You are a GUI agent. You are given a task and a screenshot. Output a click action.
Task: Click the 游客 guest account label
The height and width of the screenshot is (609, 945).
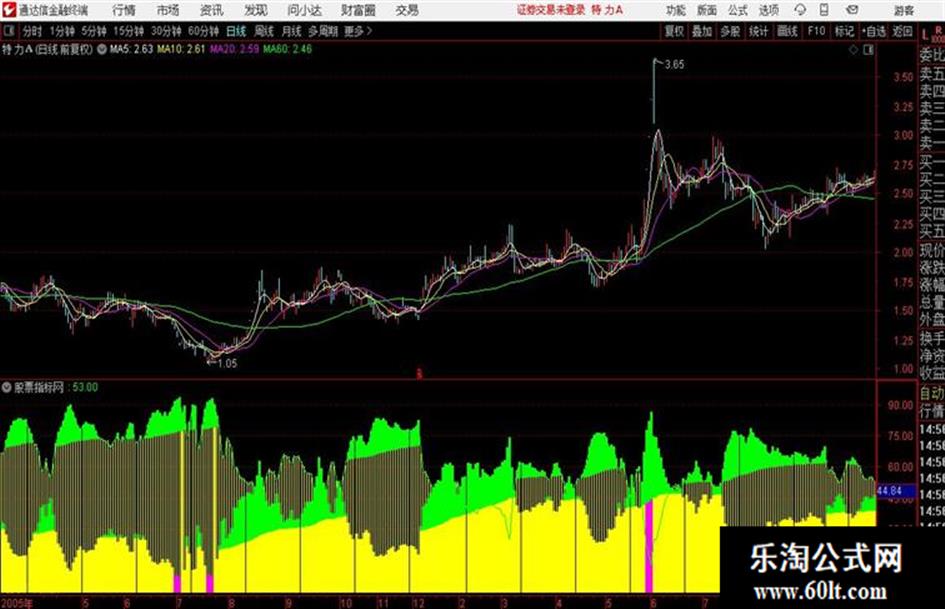[903, 10]
